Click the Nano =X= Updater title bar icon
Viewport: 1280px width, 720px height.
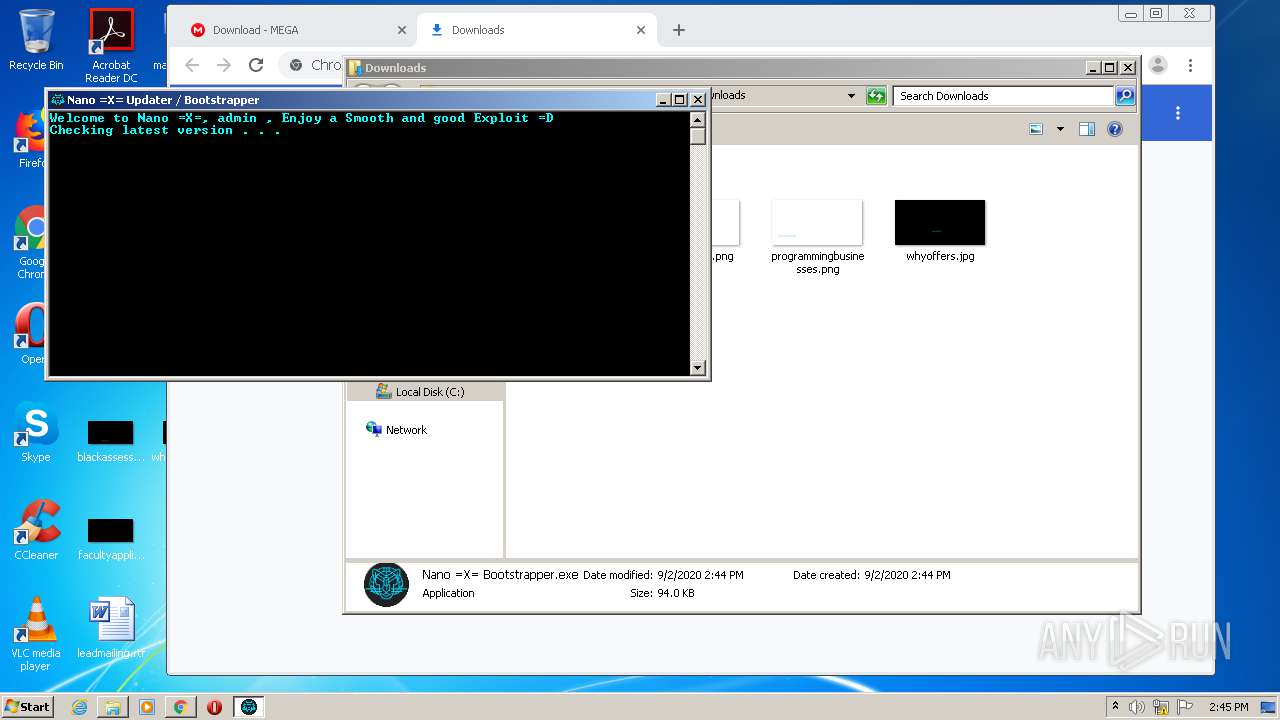[x=58, y=100]
